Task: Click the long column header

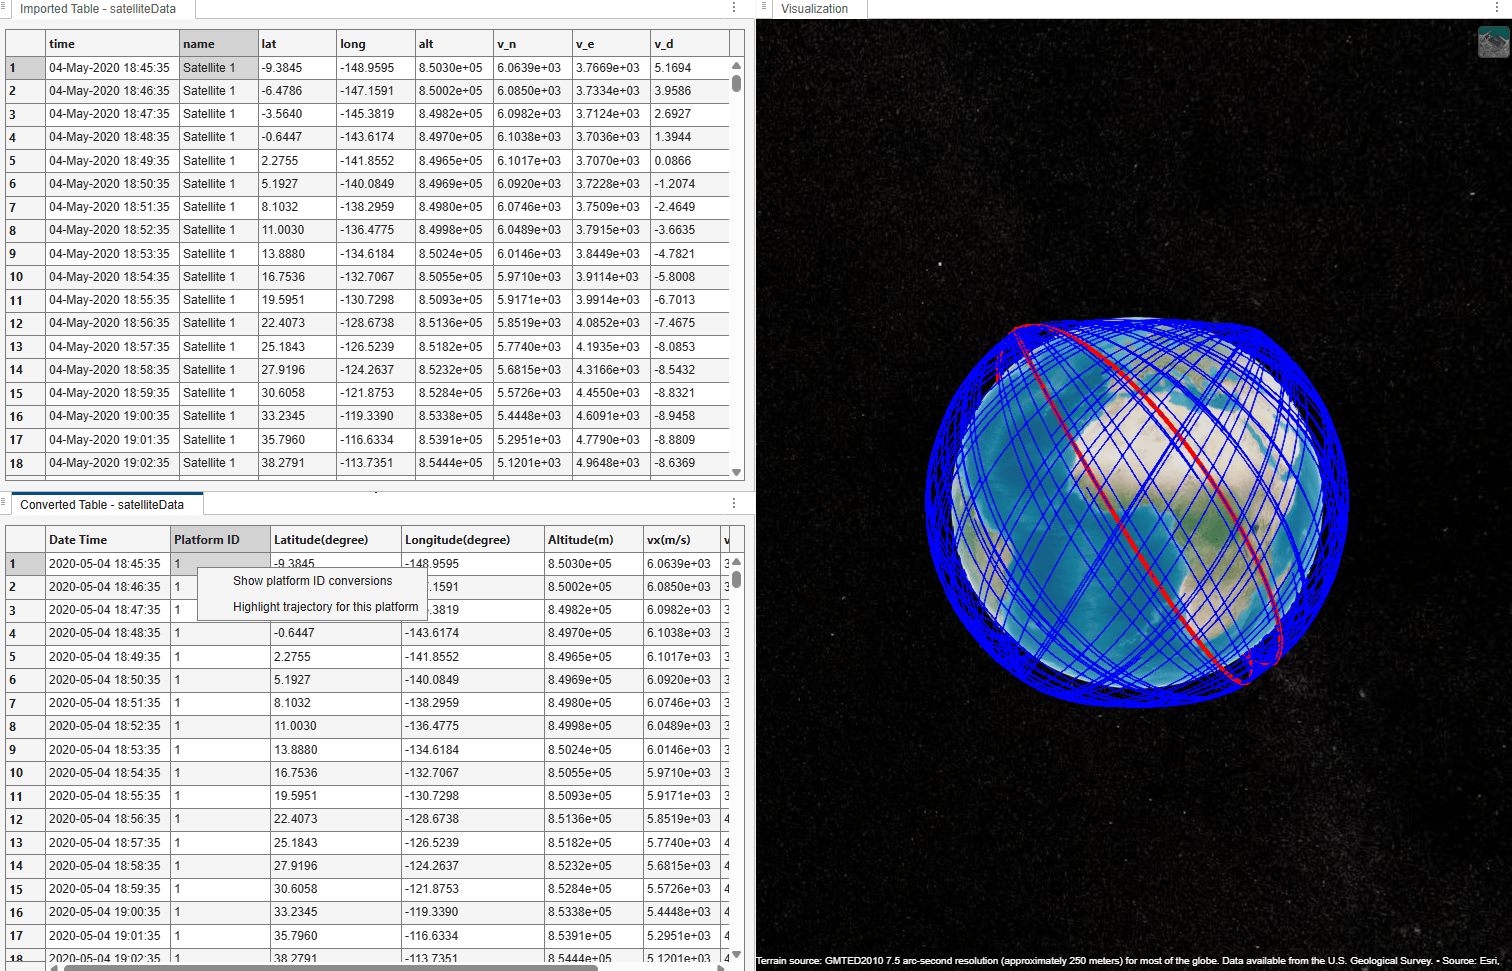Action: tap(376, 44)
